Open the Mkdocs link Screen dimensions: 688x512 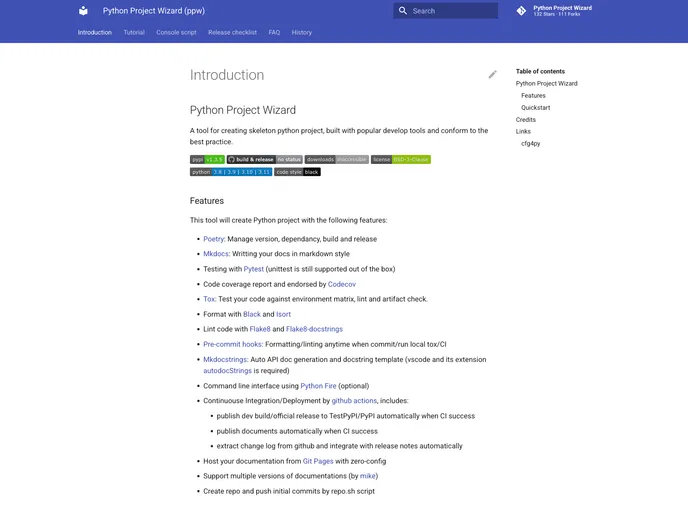tap(216, 254)
